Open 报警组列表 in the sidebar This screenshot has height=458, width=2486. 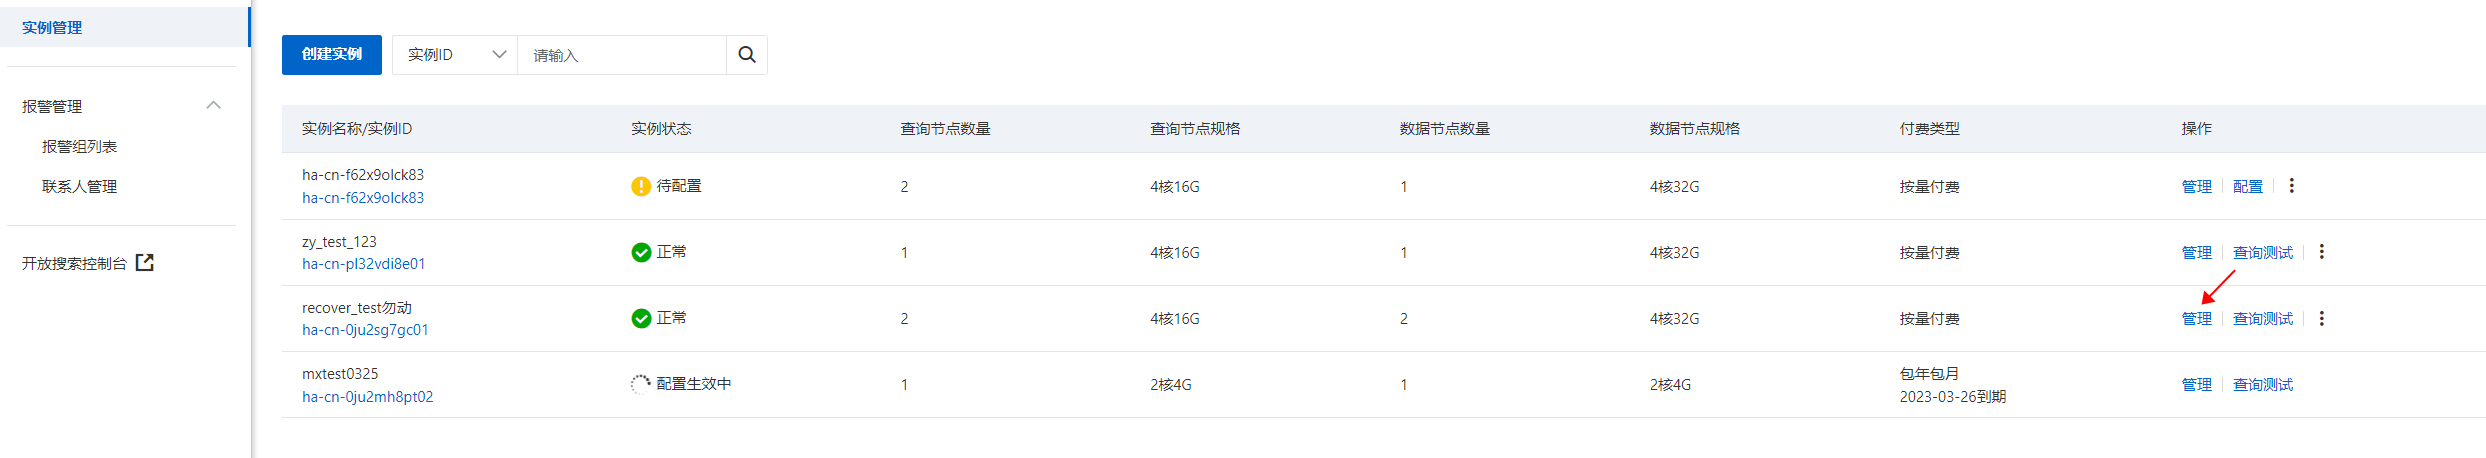79,147
